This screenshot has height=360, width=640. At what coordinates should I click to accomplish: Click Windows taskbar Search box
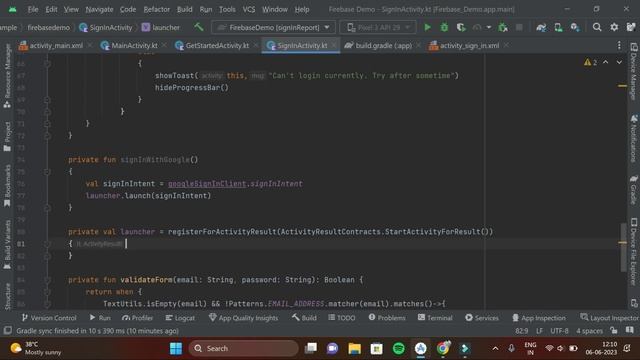(243, 348)
